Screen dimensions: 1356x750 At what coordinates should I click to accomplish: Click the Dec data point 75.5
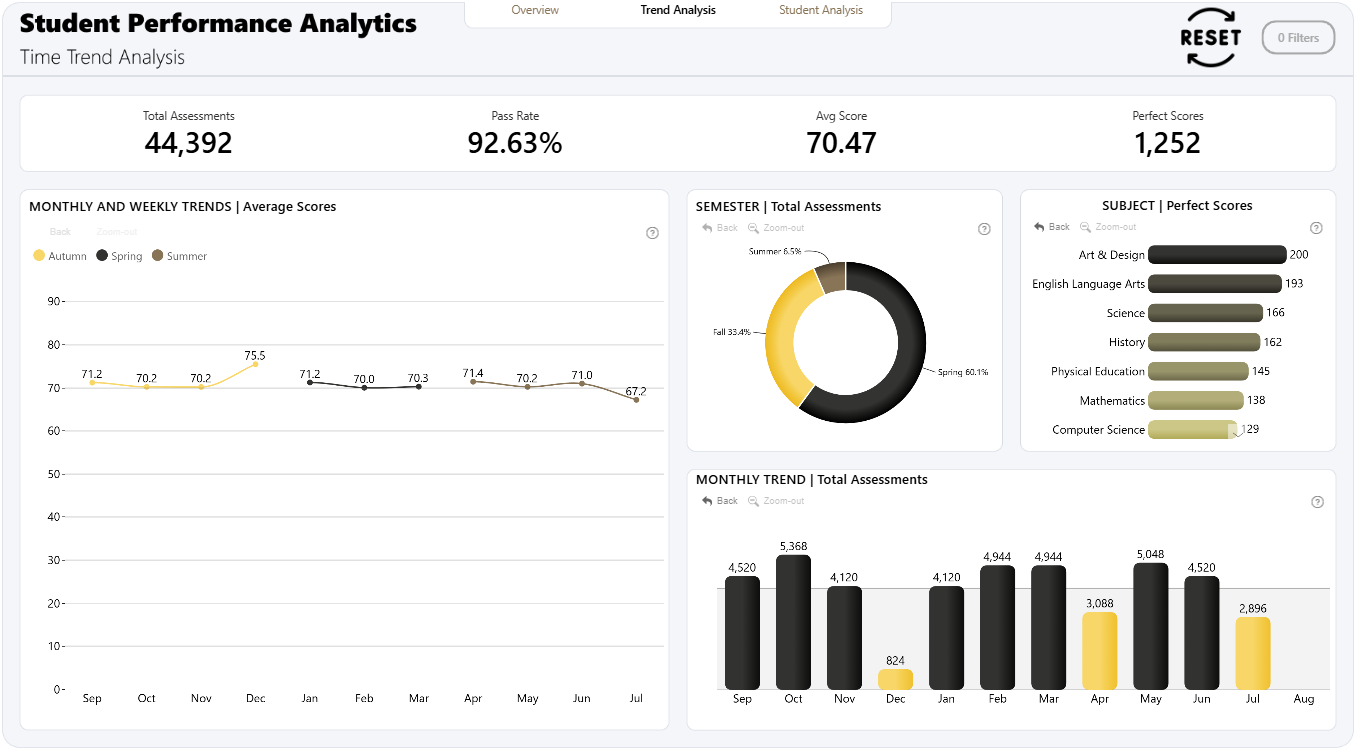coord(255,365)
